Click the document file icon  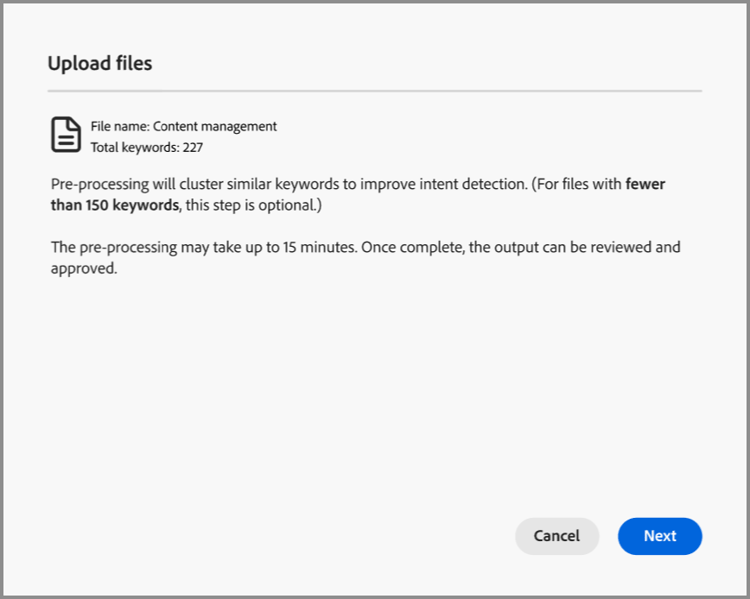(x=67, y=135)
